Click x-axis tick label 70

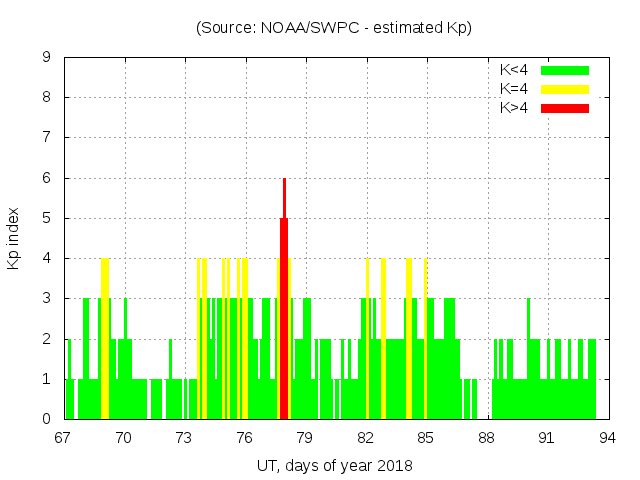[124, 437]
